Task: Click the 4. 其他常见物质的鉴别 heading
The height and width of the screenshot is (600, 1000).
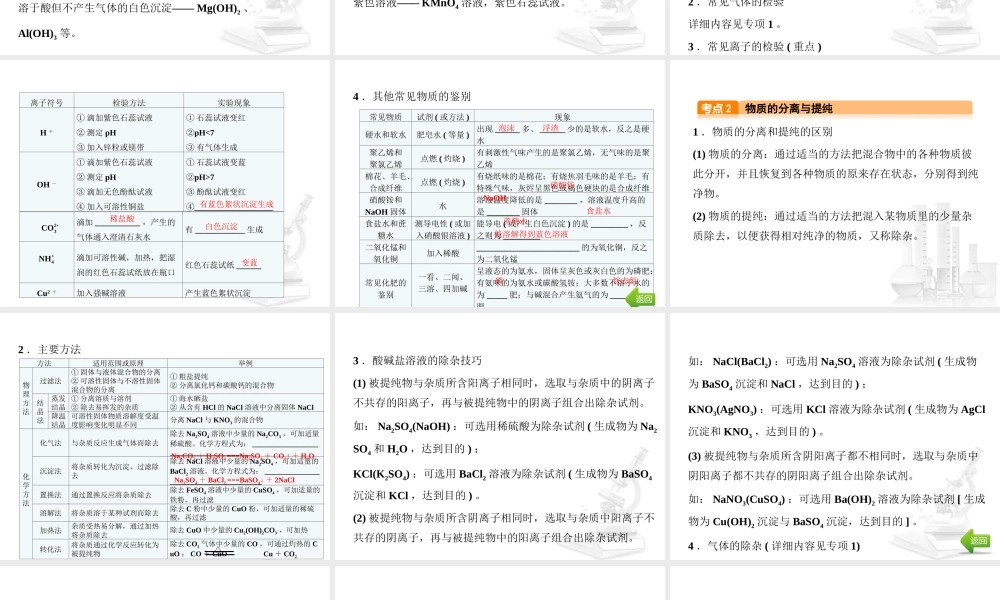Action: 412,96
